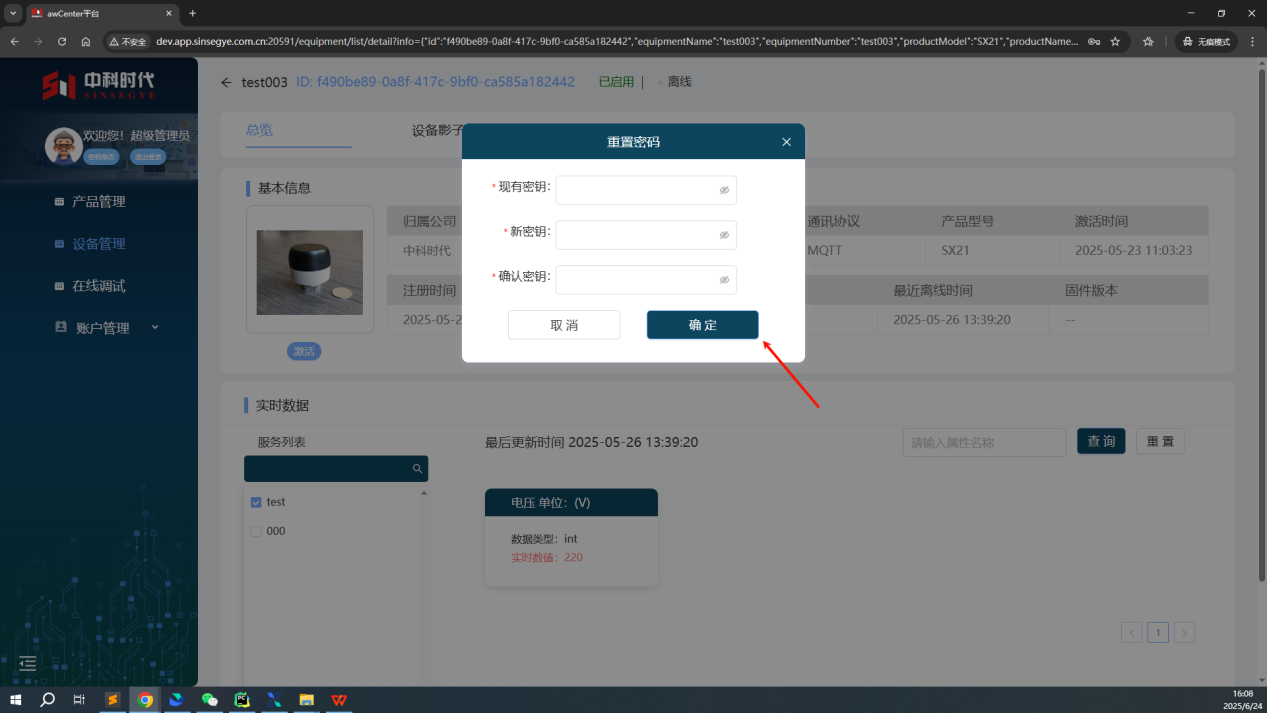Click browser home button
1267x713 pixels.
point(86,42)
